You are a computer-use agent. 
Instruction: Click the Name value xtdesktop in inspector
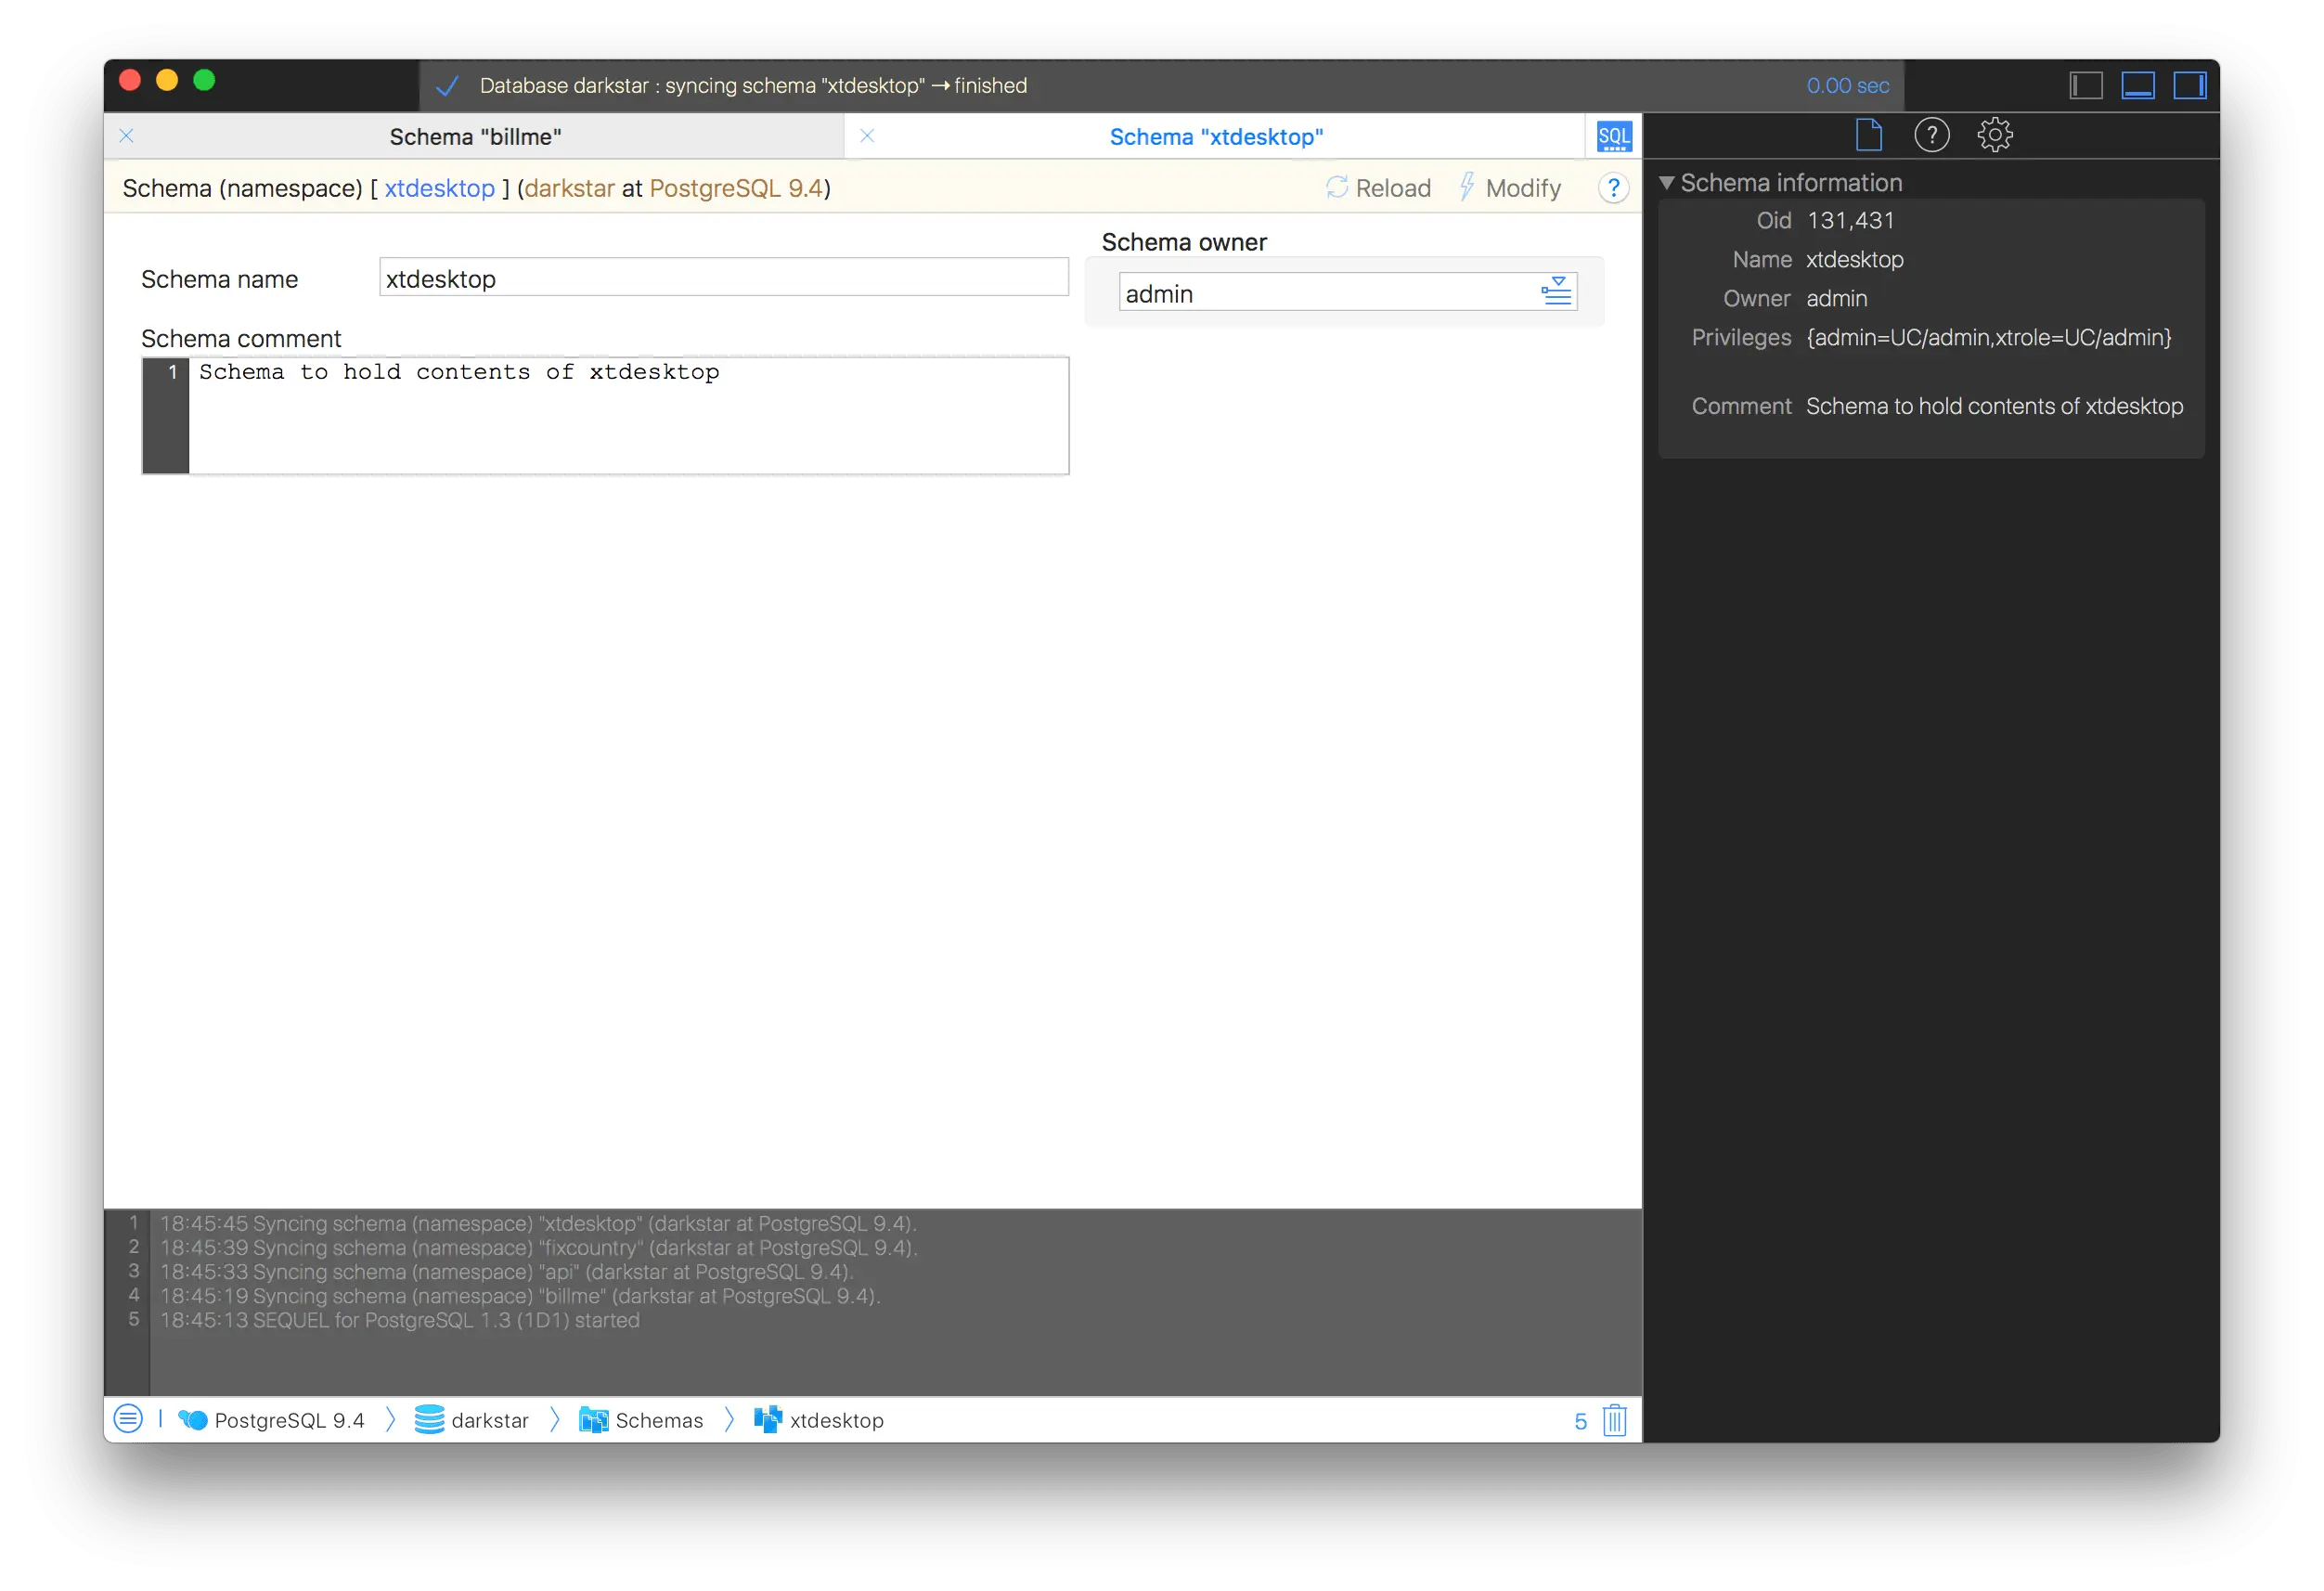pyautogui.click(x=1854, y=259)
